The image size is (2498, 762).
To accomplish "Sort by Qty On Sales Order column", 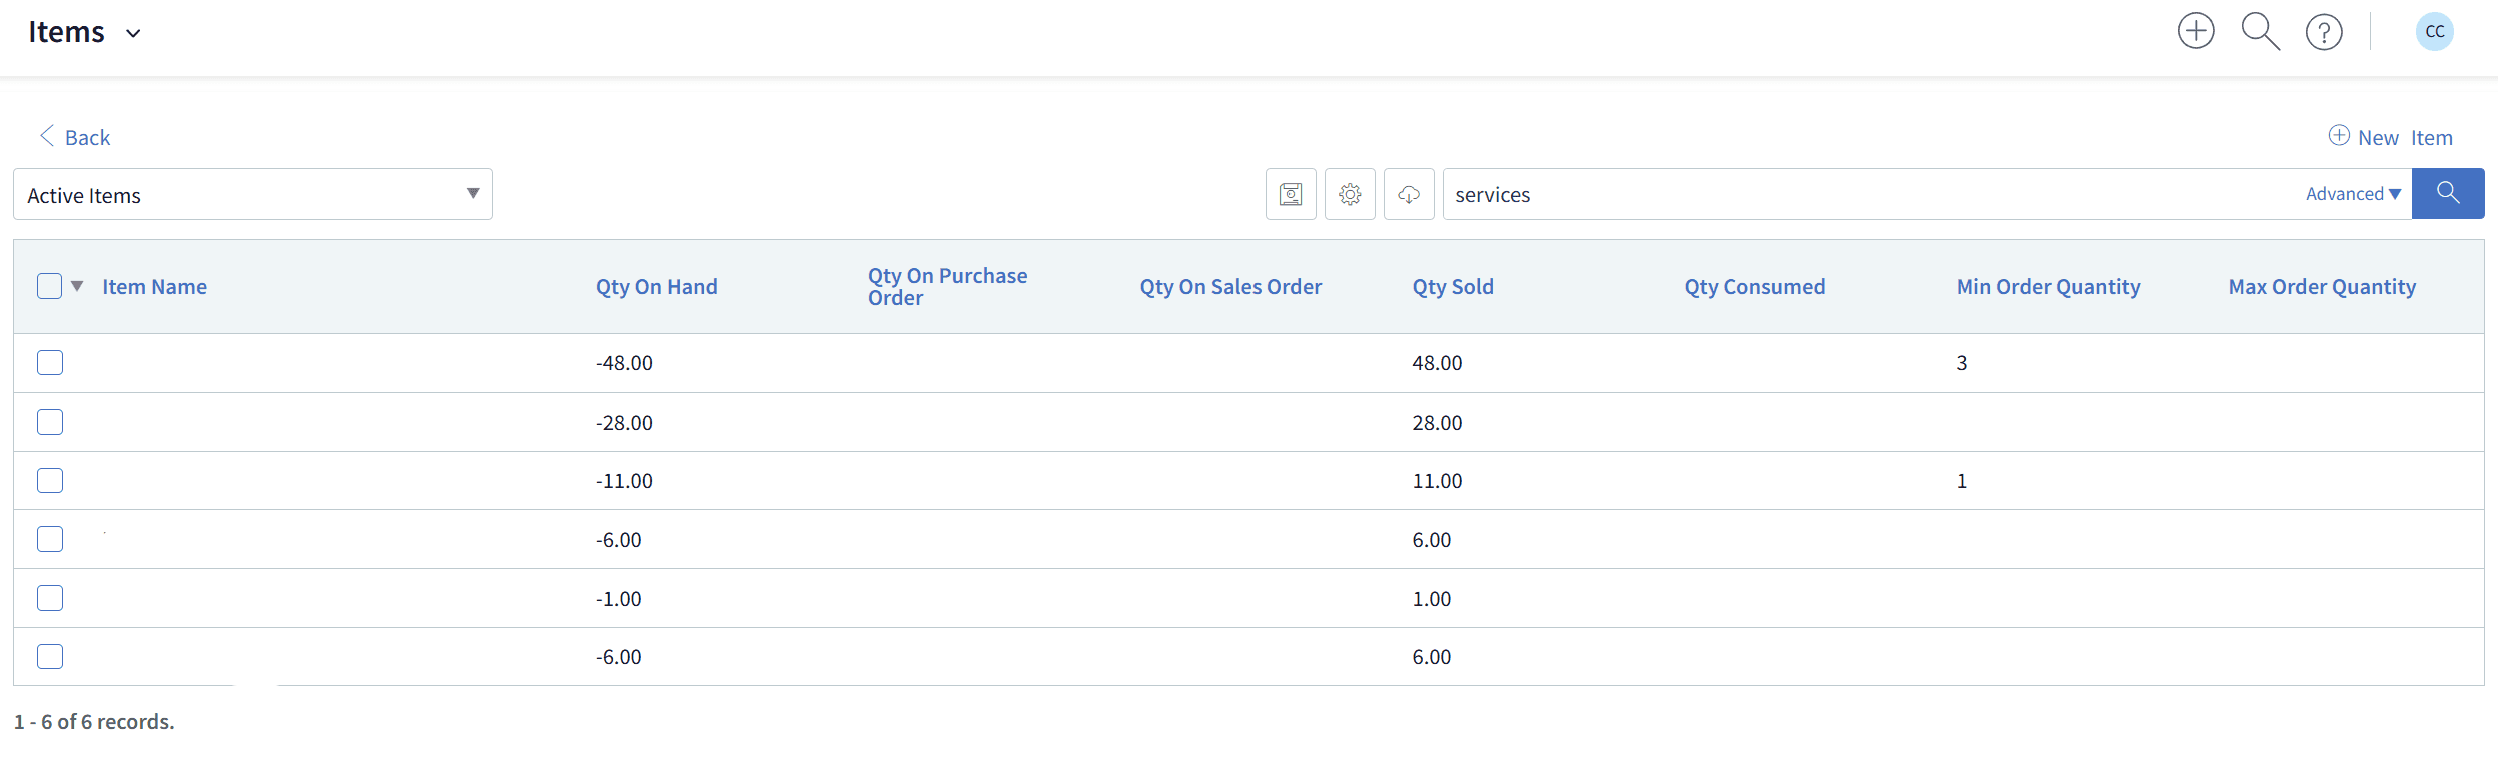I will (1231, 287).
